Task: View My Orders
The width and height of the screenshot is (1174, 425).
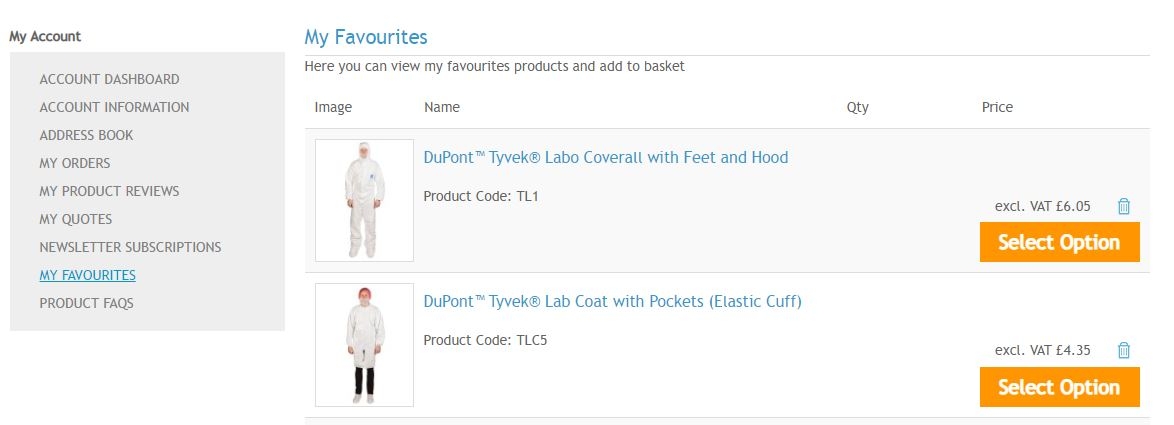Action: pos(75,163)
